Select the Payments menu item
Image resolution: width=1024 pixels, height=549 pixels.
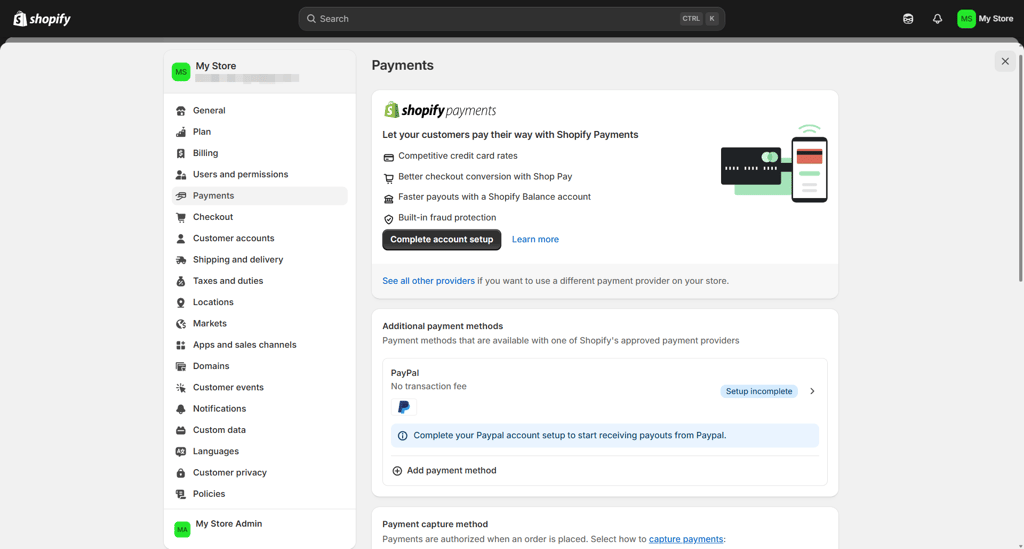[x=259, y=196]
